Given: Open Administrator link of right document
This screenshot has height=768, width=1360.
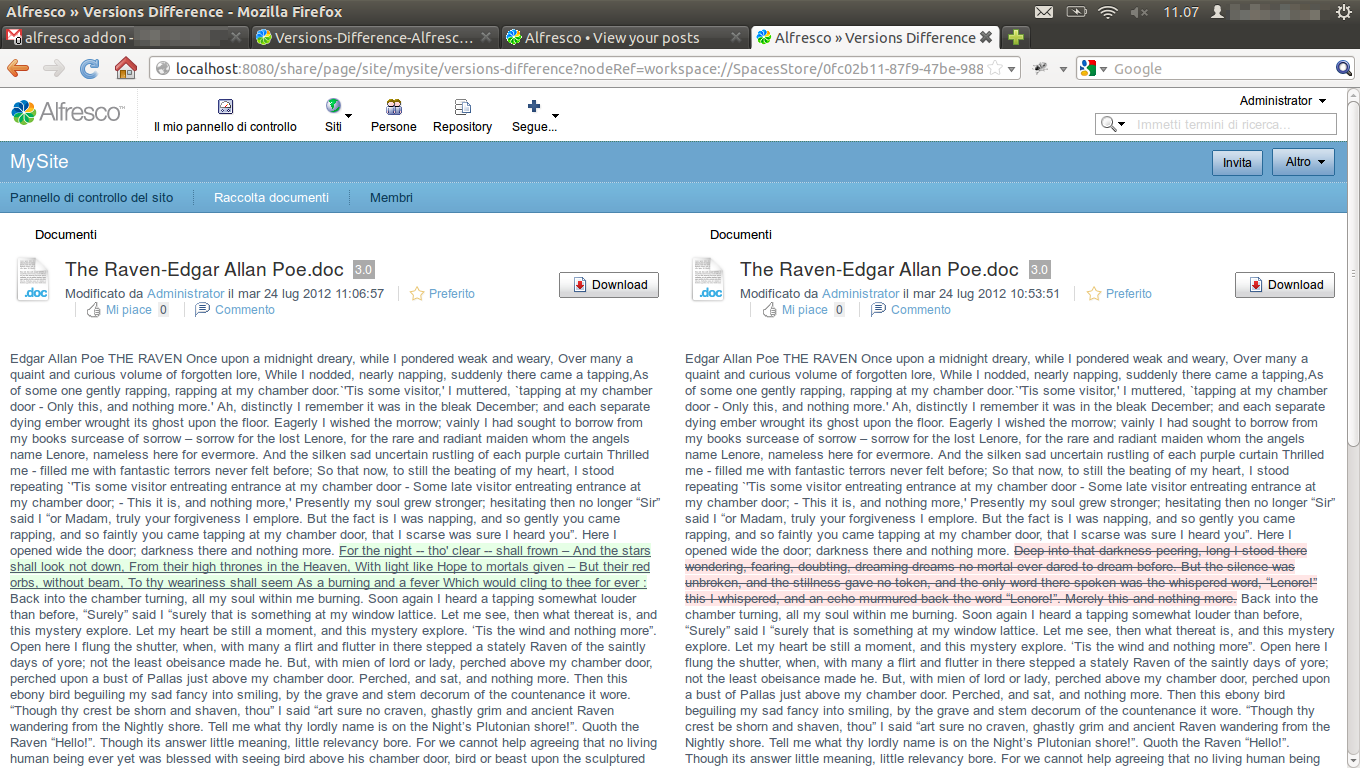Looking at the screenshot, I should [x=861, y=294].
